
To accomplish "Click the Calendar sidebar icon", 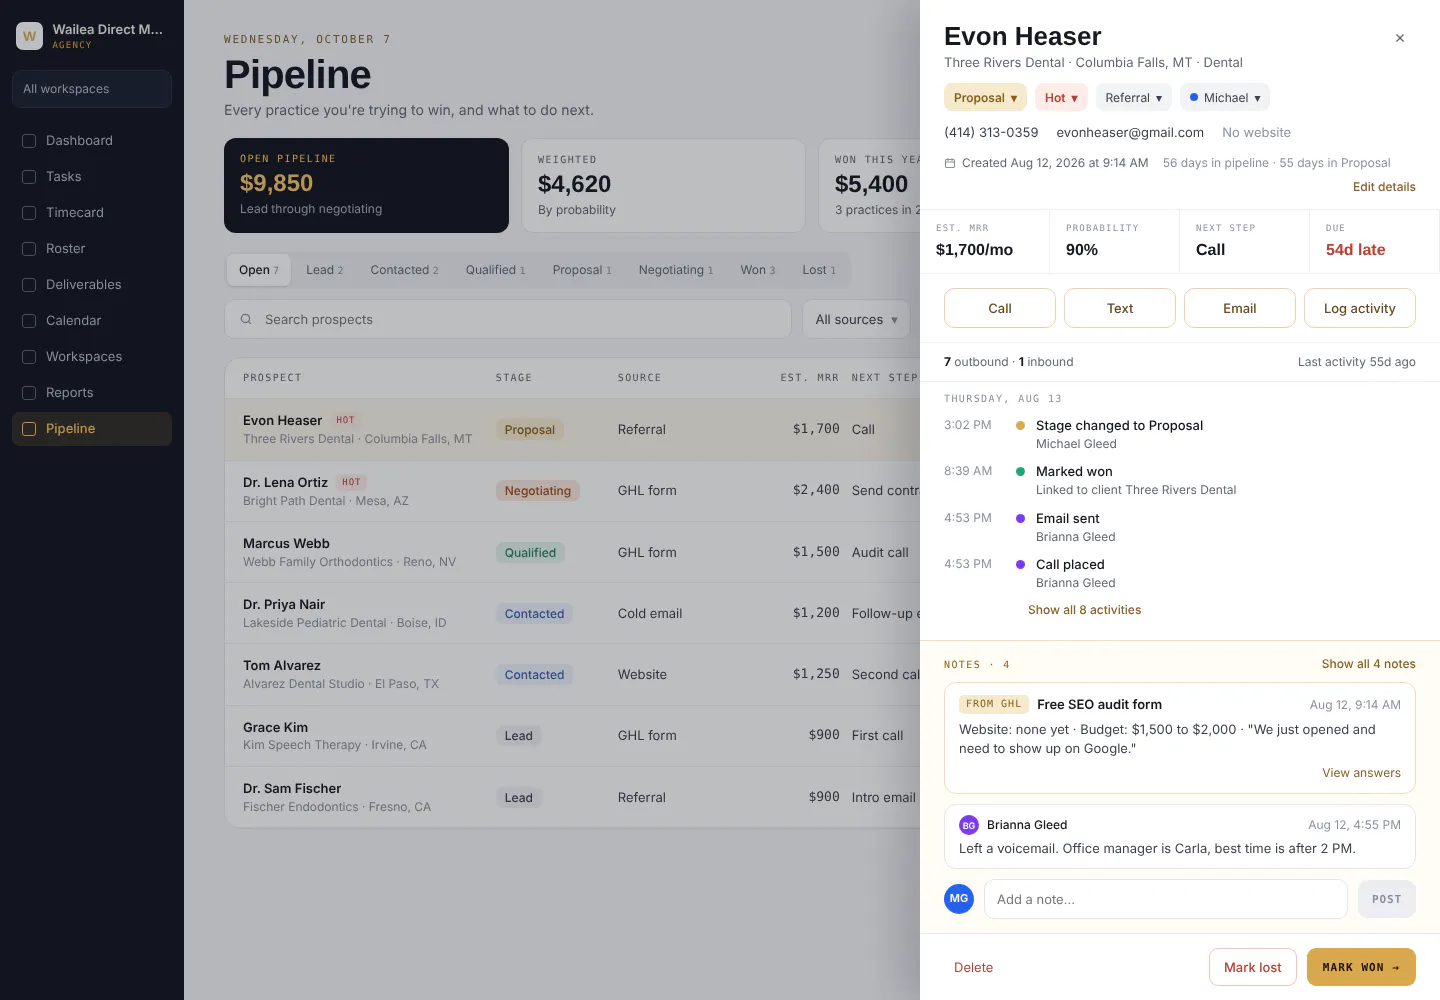I will [x=29, y=321].
